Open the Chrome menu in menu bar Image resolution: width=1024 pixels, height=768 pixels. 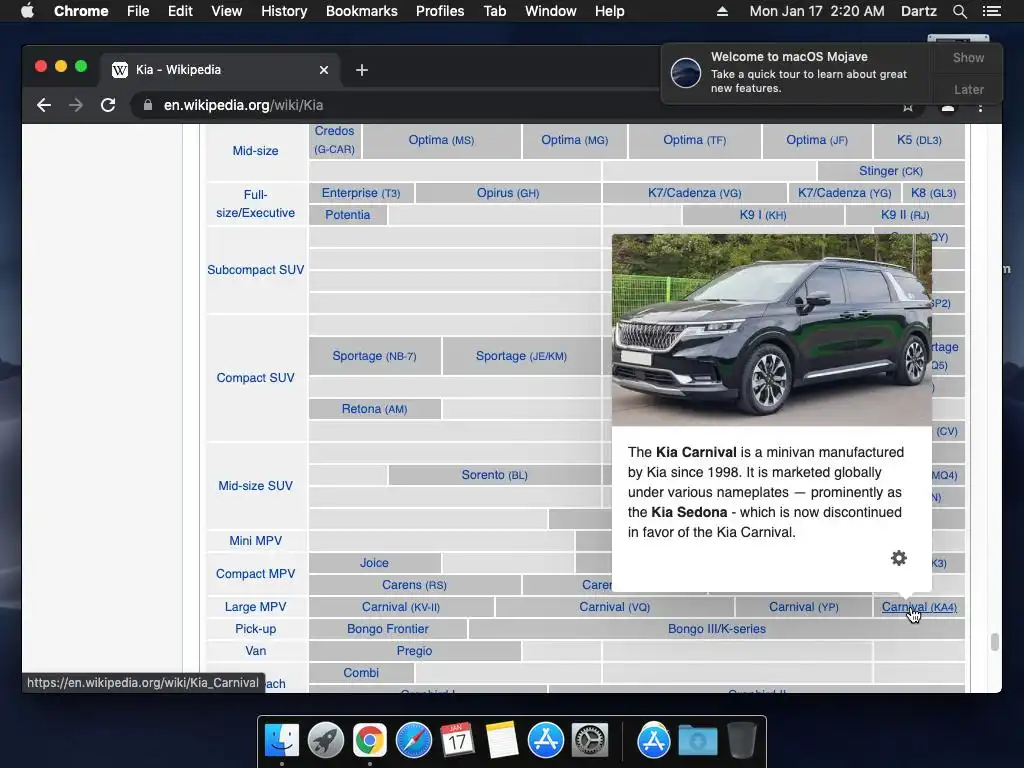coord(81,11)
